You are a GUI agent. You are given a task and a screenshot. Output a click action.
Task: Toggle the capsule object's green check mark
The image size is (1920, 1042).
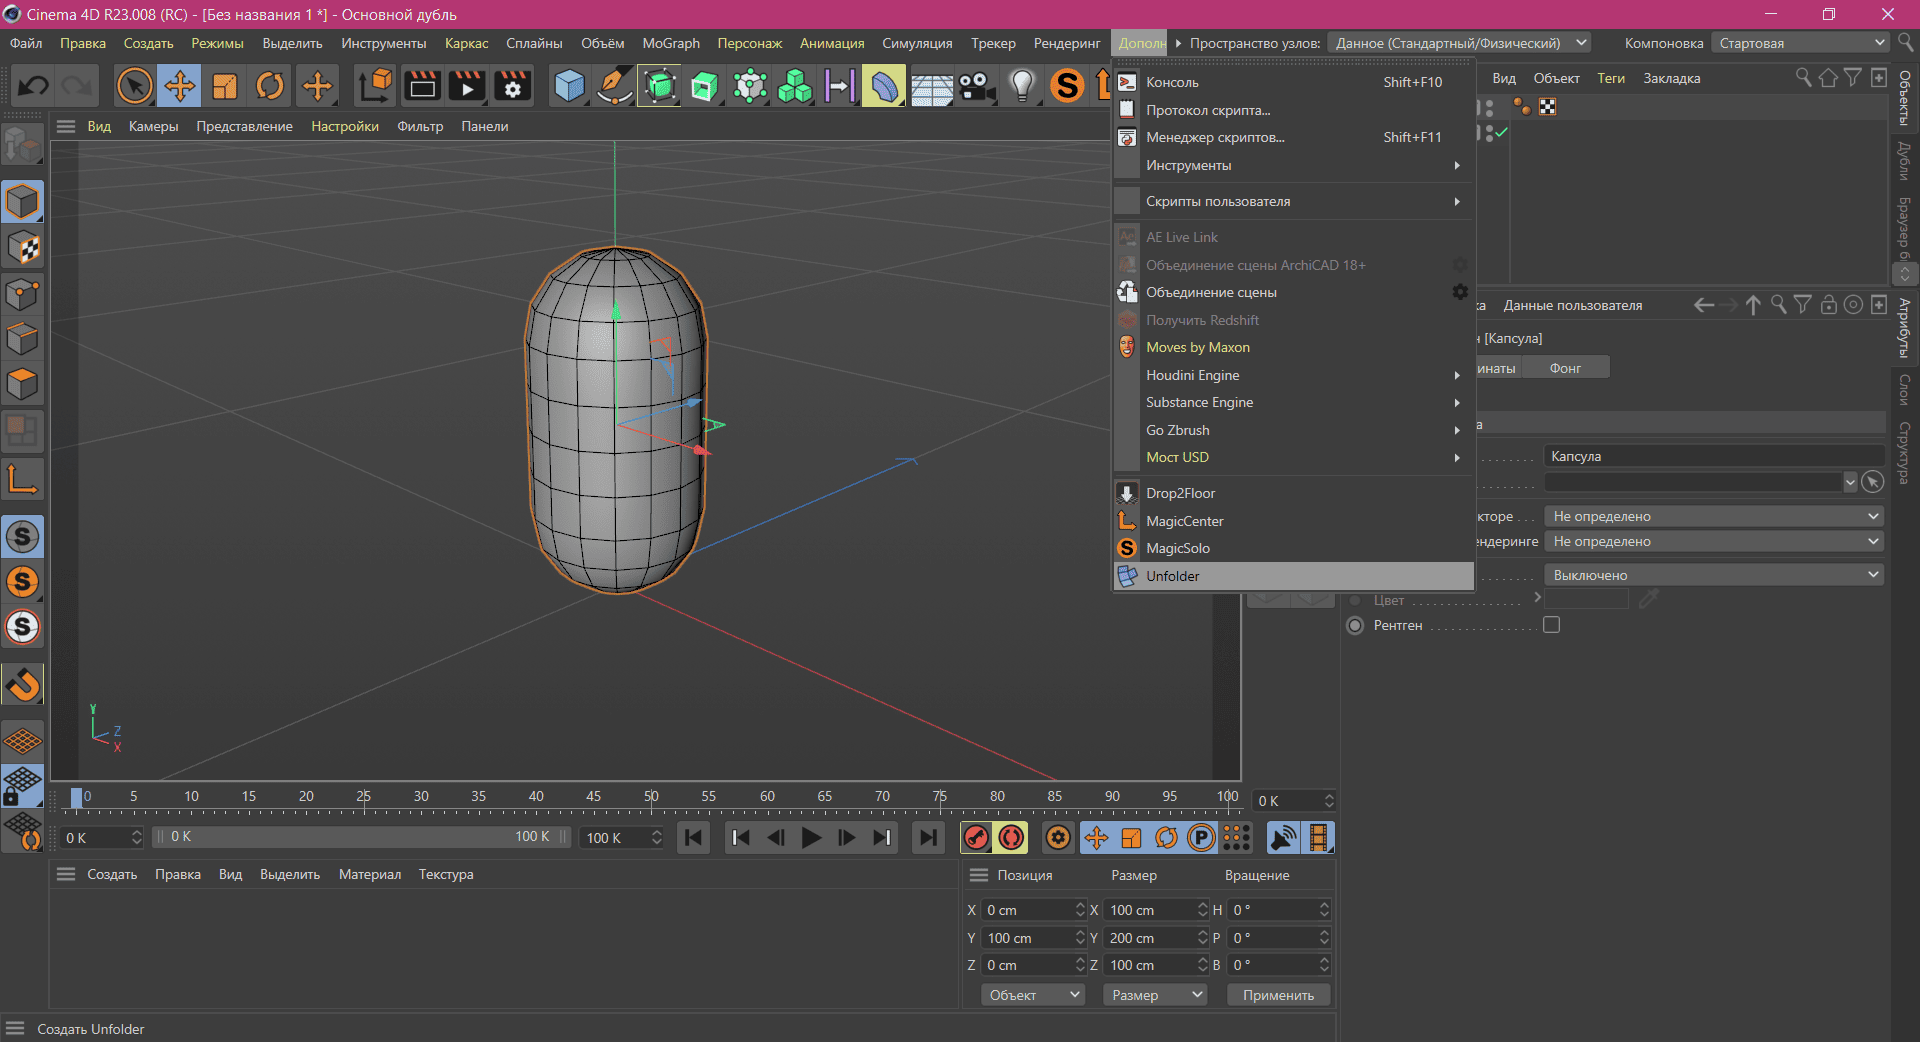pos(1501,132)
